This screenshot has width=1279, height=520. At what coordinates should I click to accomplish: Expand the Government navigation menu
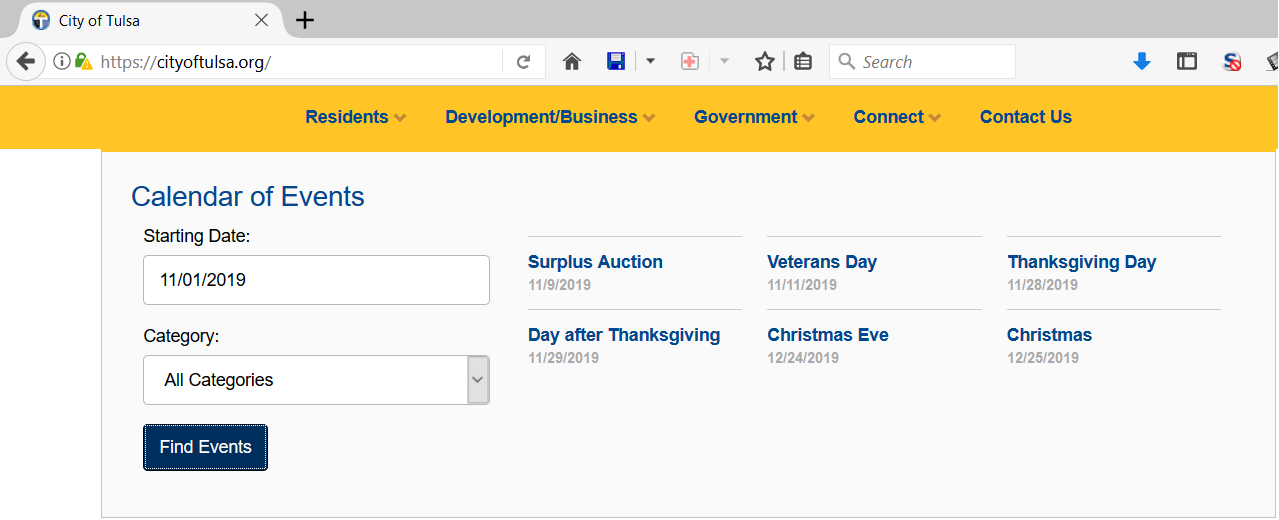[755, 117]
